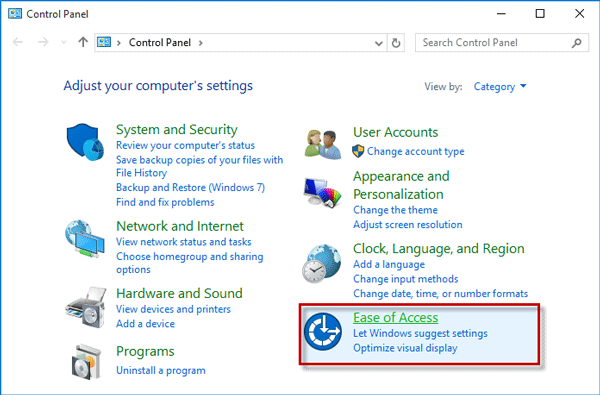
Task: Refresh the Control Panel view
Action: click(396, 43)
